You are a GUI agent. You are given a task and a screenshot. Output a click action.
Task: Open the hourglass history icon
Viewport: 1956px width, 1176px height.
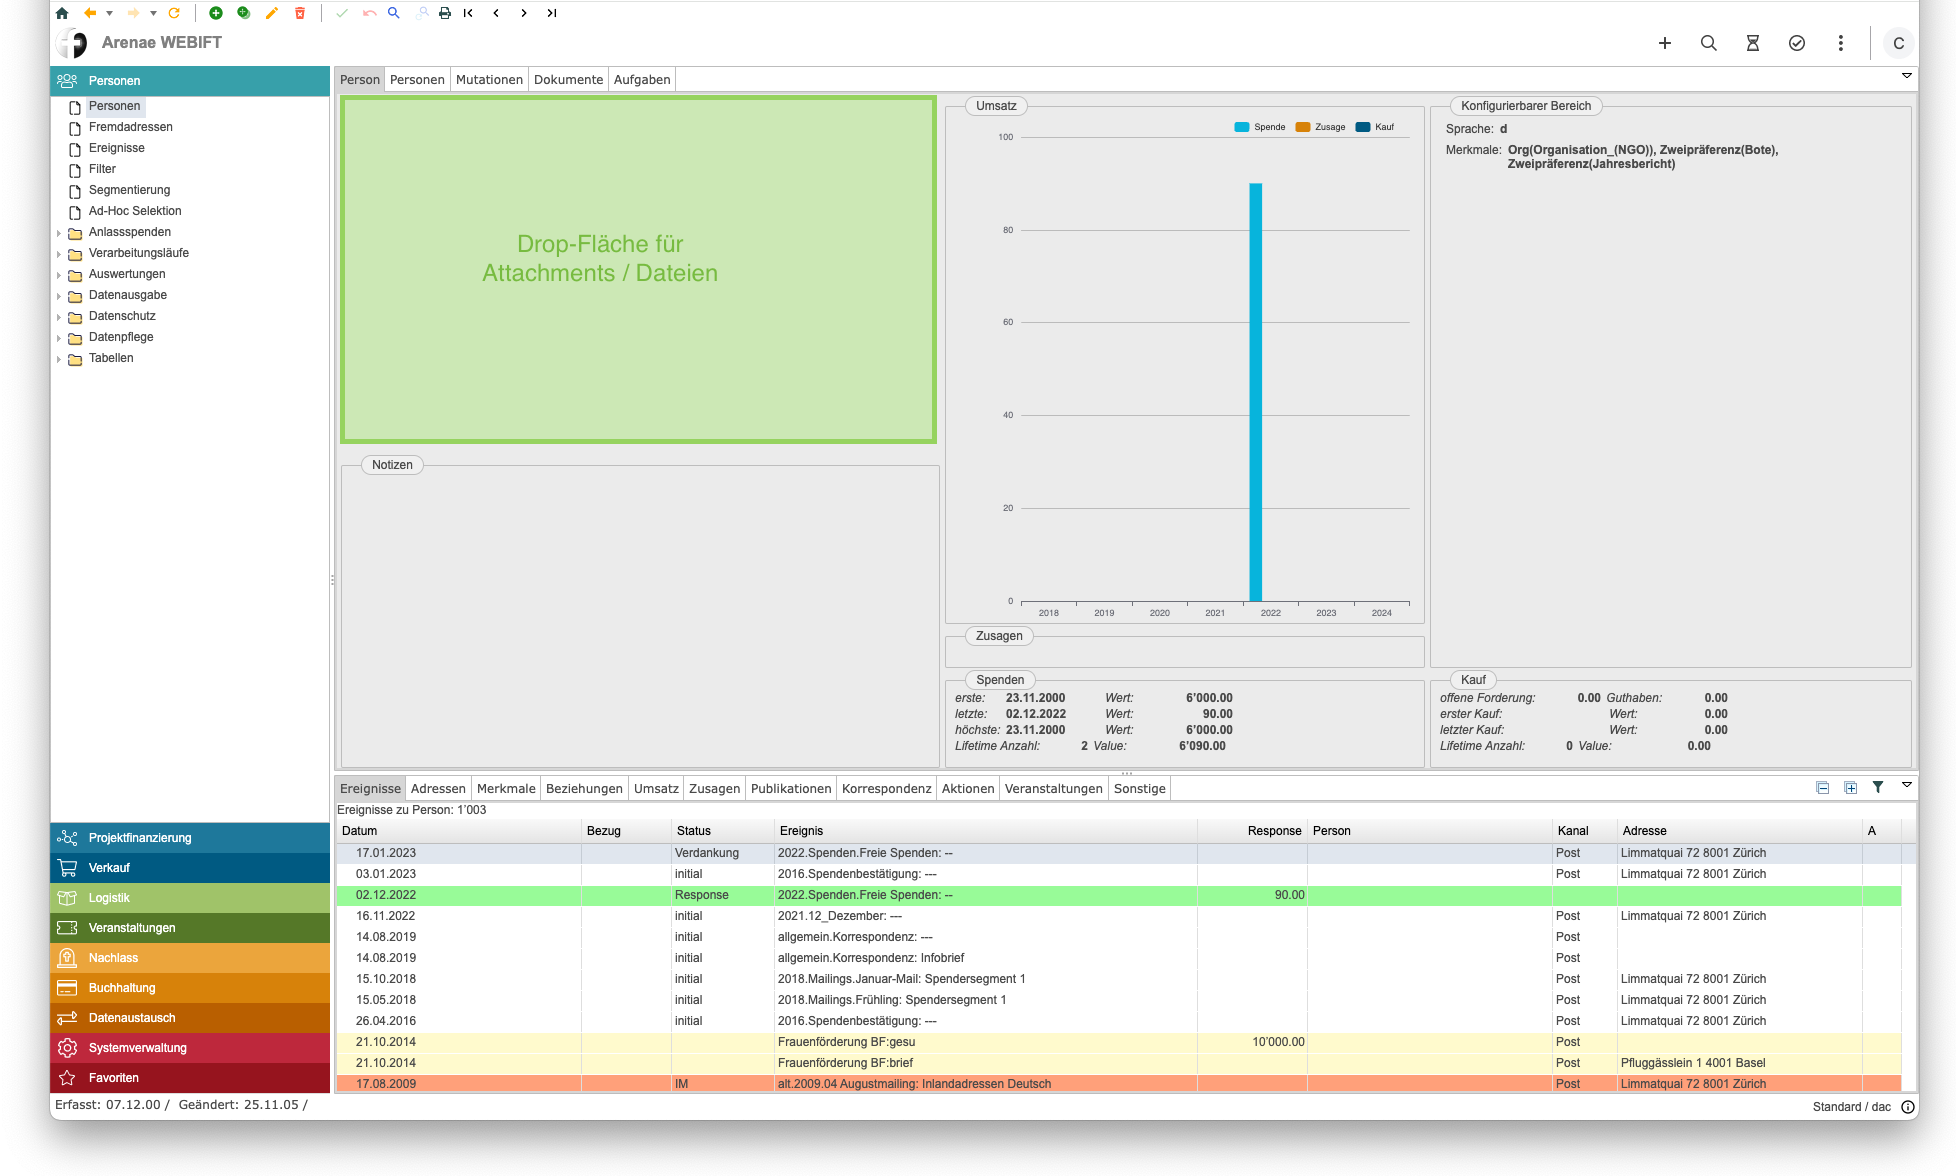1752,43
